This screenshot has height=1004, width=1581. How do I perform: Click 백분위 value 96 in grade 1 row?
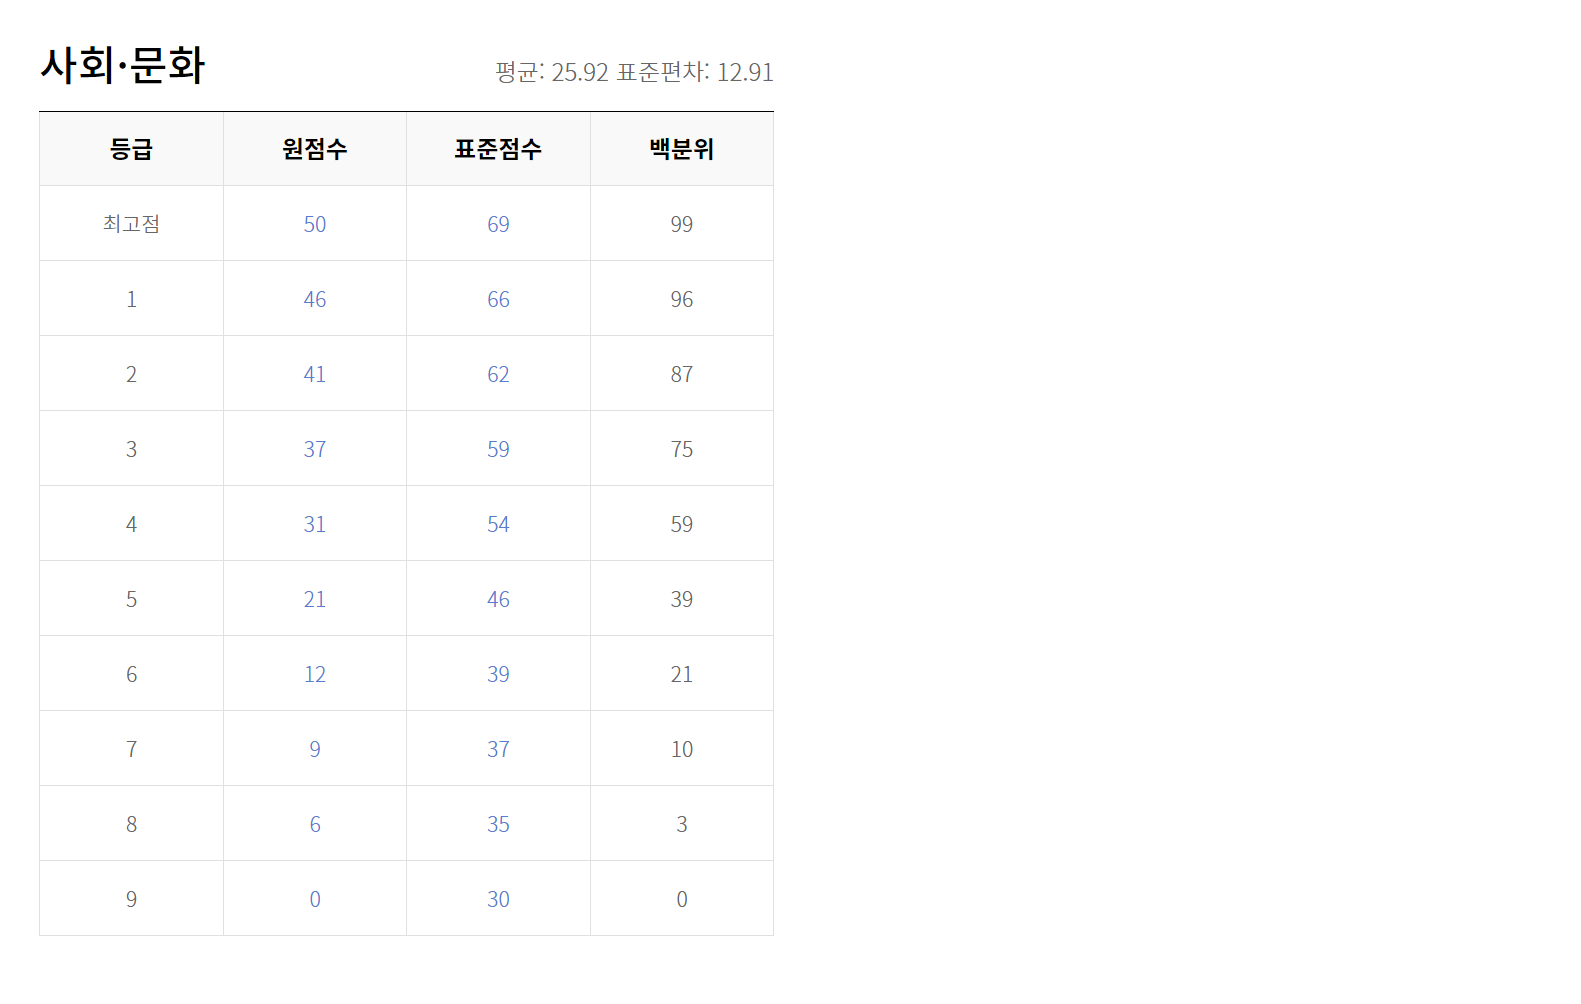(682, 299)
